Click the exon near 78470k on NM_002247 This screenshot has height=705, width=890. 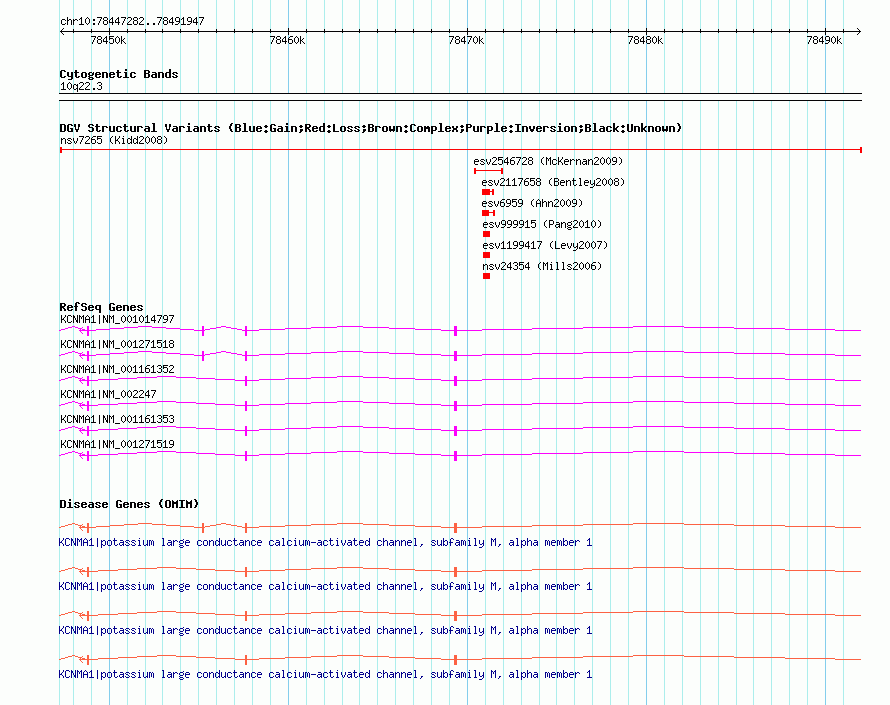pyautogui.click(x=455, y=405)
